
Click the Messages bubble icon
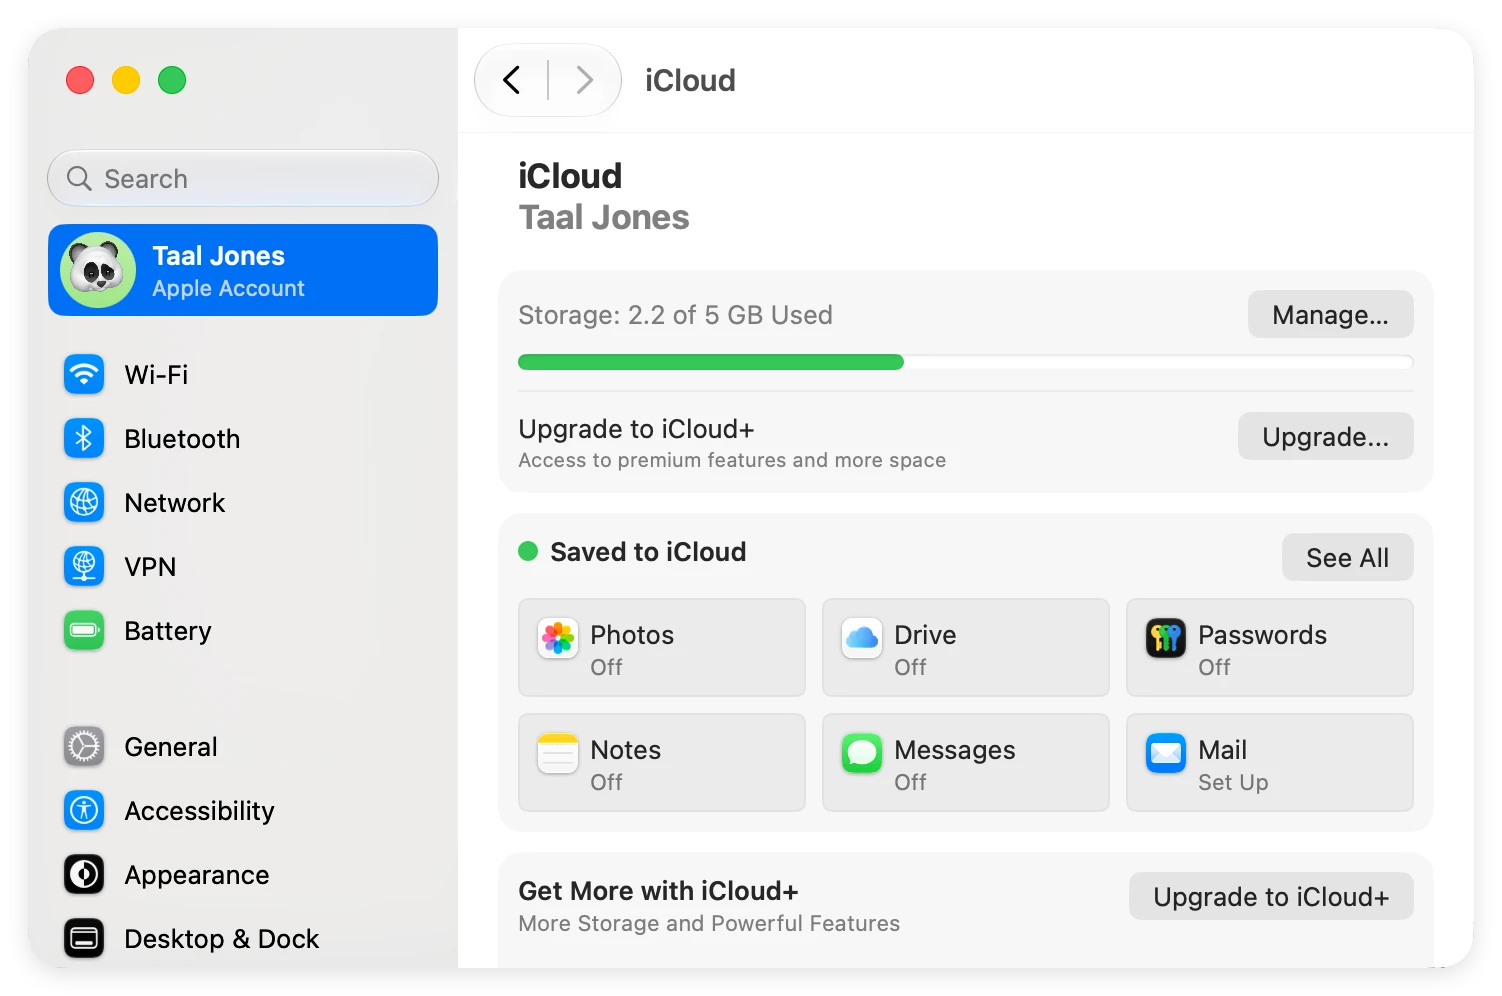tap(862, 753)
